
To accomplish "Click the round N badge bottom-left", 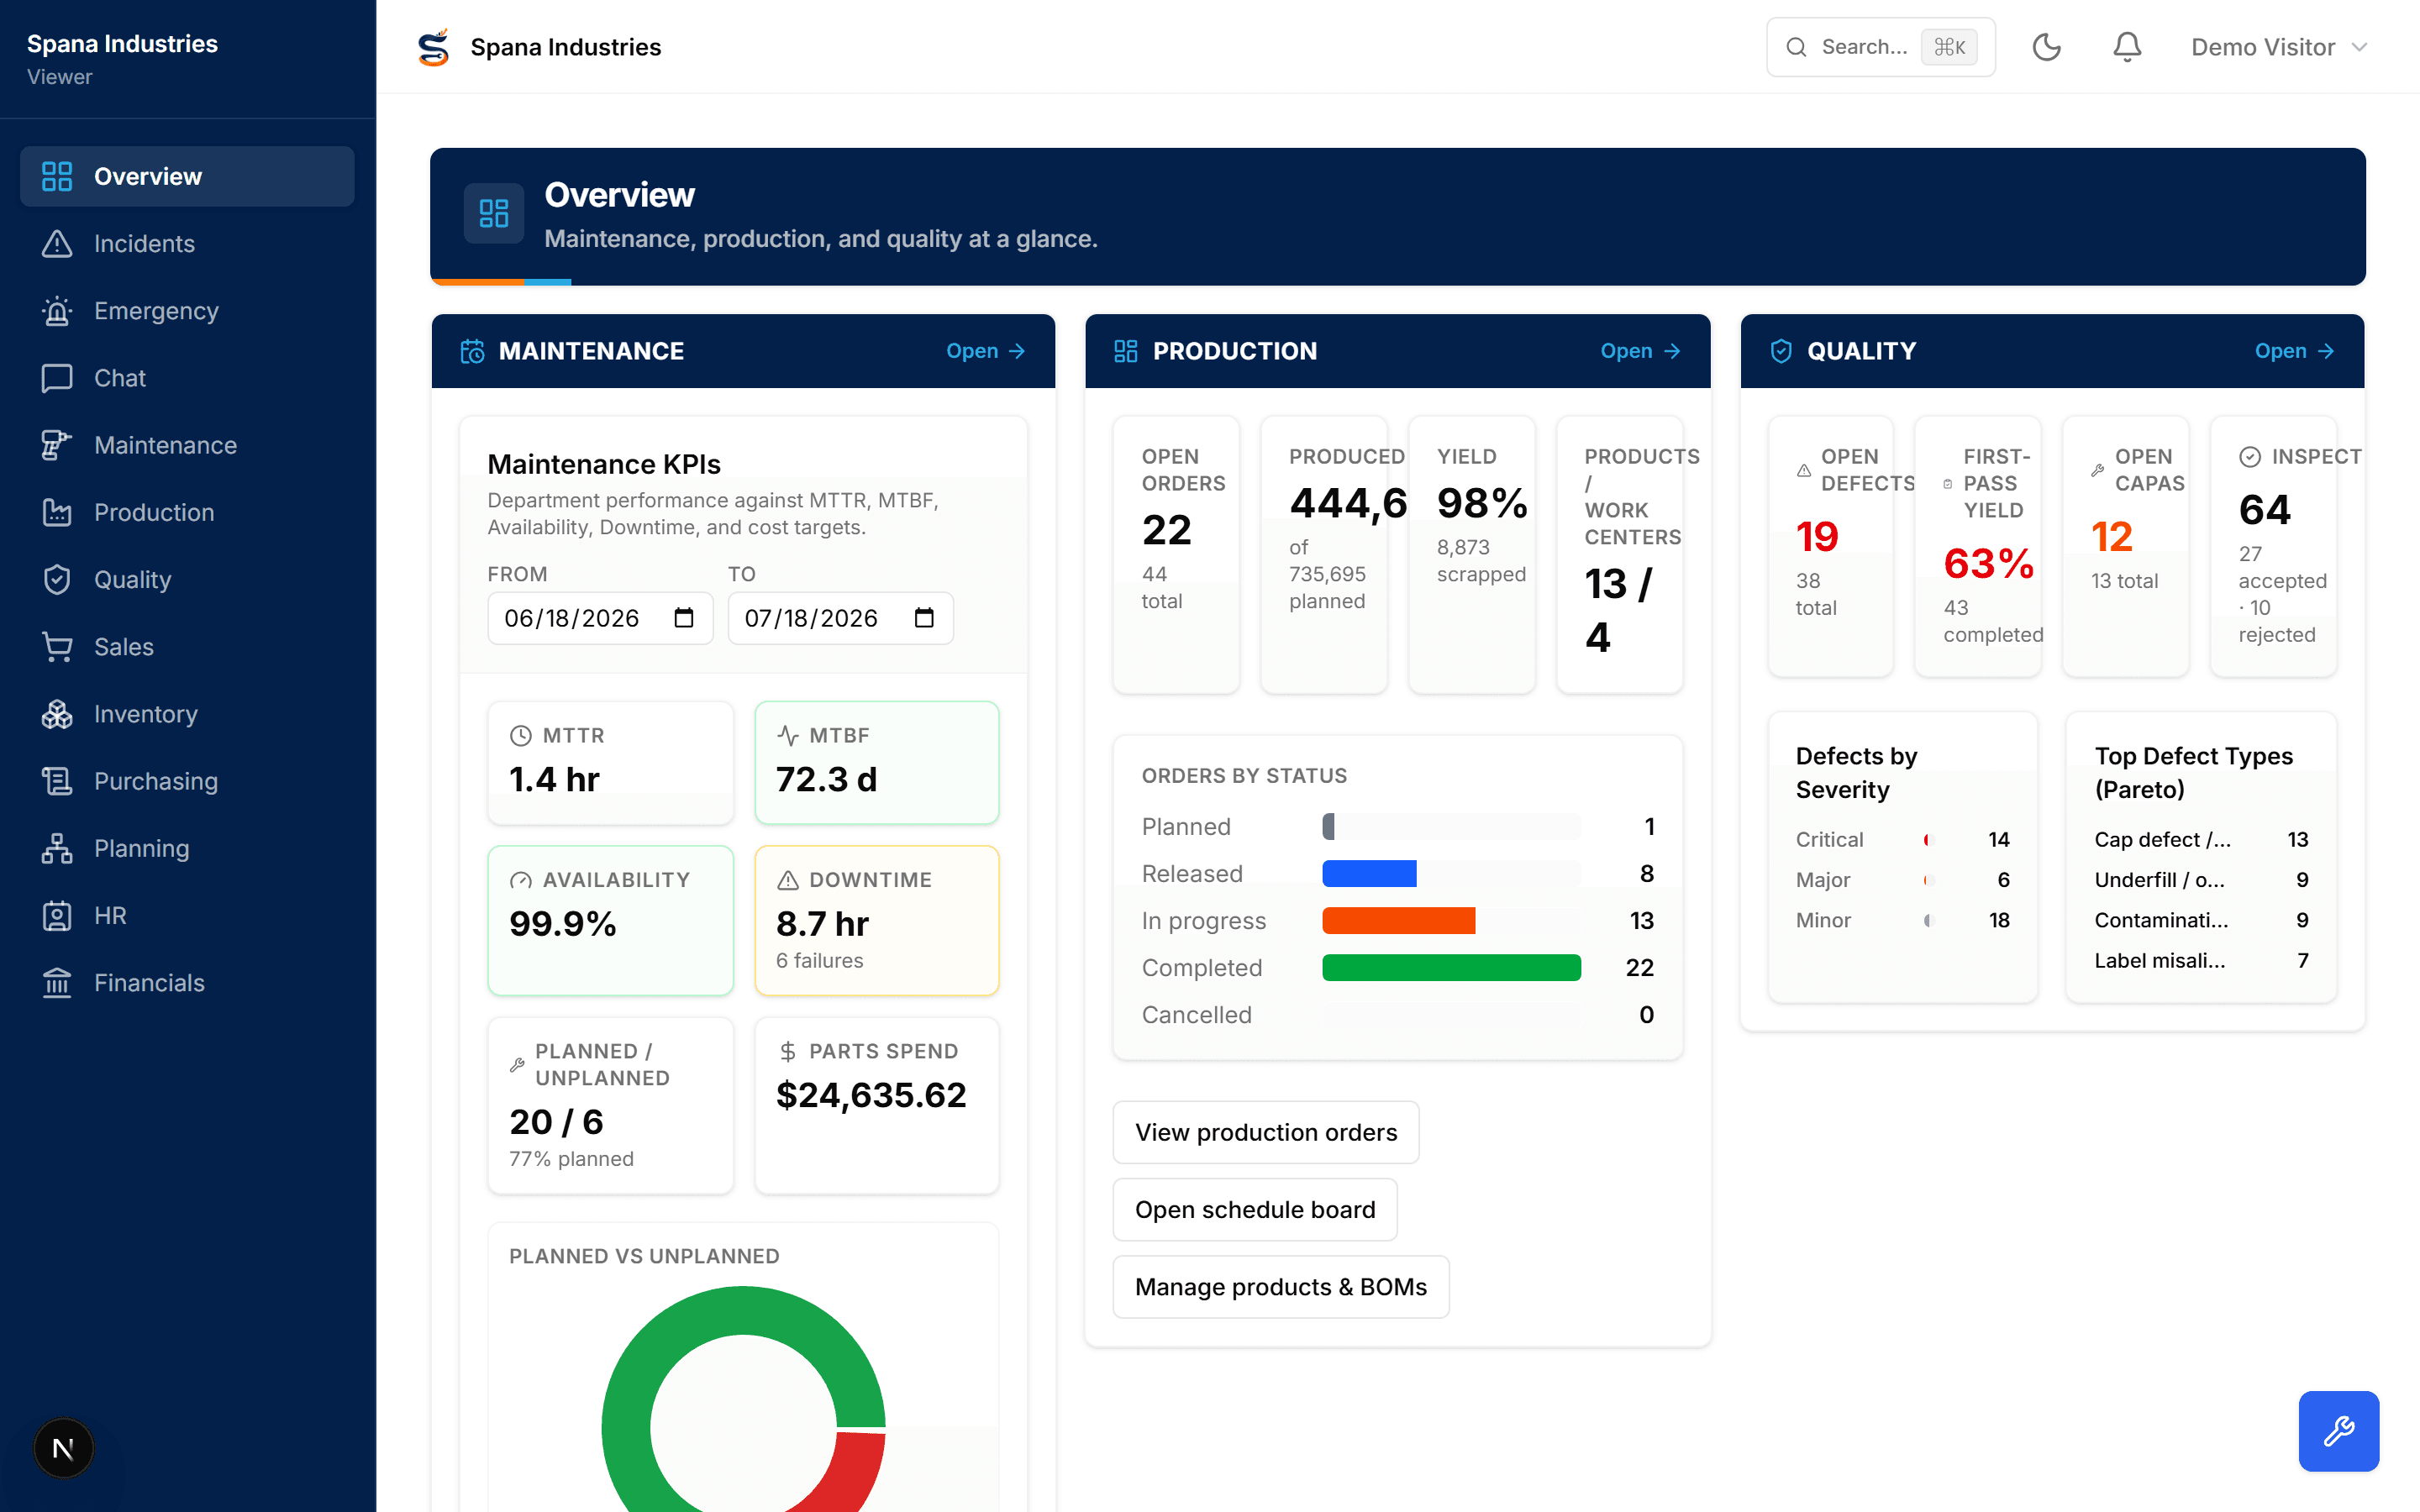I will [x=63, y=1447].
